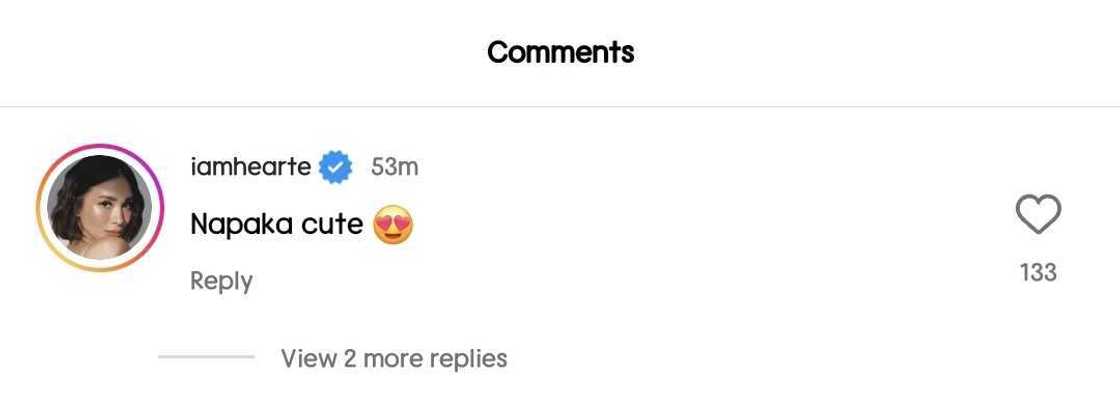The image size is (1120, 416).
Task: Open the 133 likes count
Action: click(x=1038, y=272)
